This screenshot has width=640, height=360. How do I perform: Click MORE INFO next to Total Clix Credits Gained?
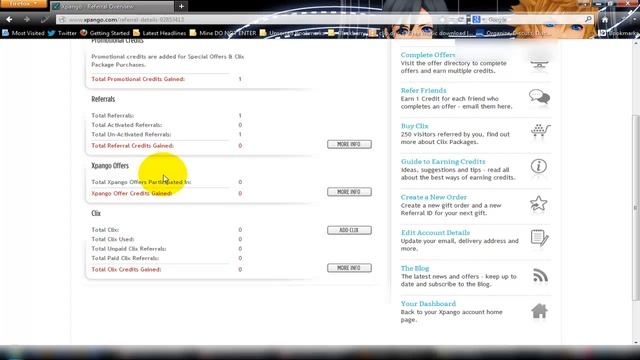coord(349,268)
